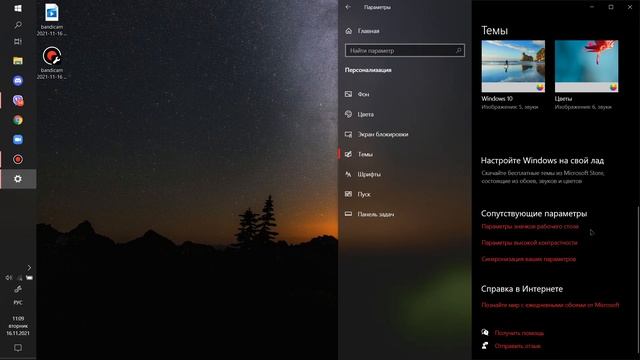Viewport: 640px width, 360px height.
Task: Open Параметры значков рабочего стола link
Action: (530, 227)
